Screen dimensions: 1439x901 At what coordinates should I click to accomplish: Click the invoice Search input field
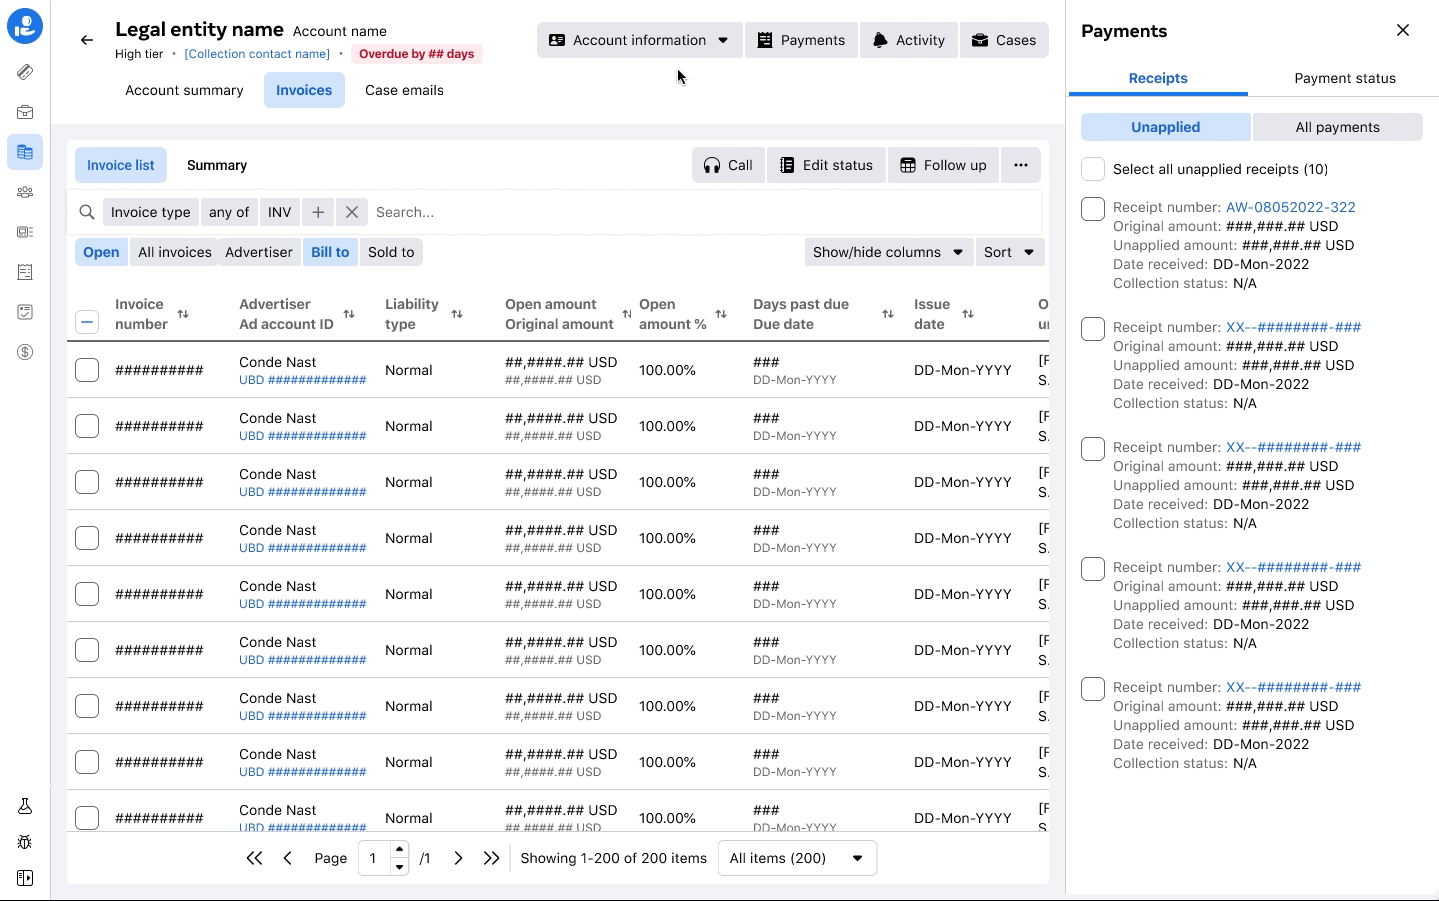pyautogui.click(x=700, y=212)
